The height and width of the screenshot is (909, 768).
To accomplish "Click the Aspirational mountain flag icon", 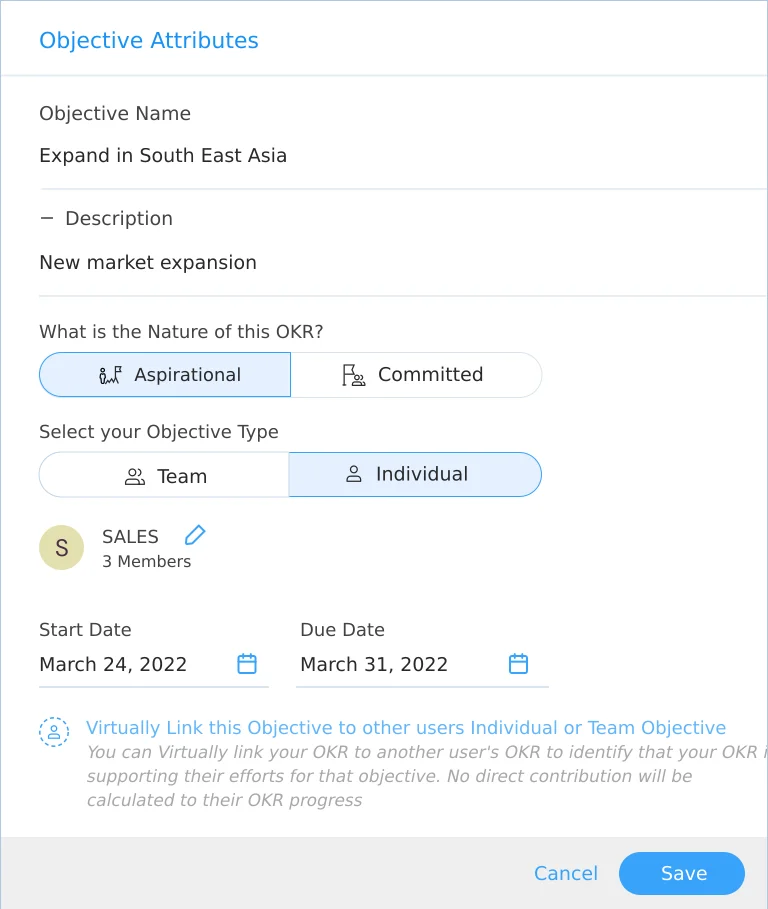I will point(110,375).
